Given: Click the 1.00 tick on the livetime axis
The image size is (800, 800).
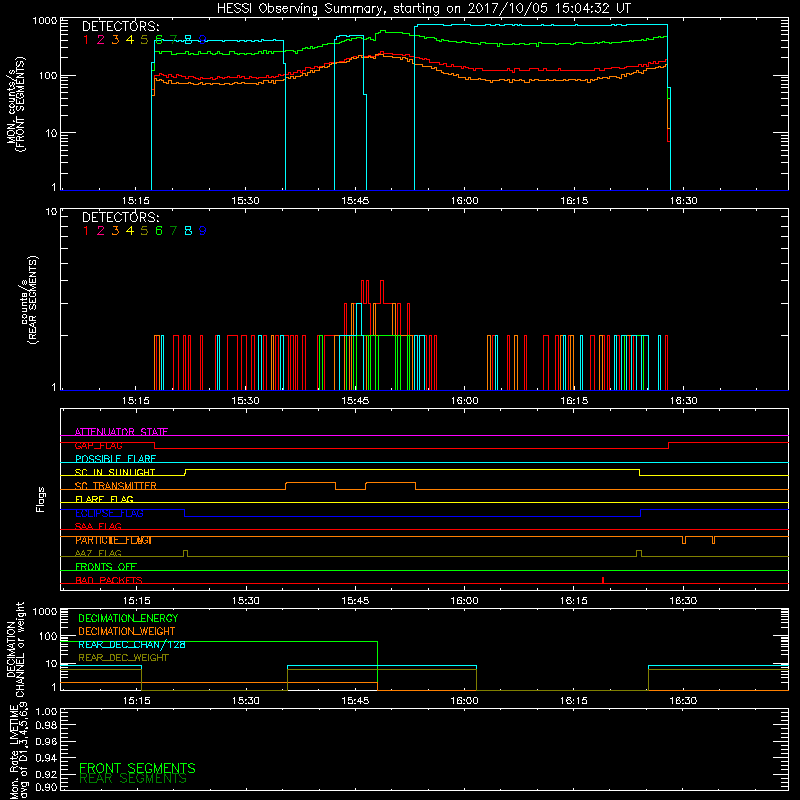Looking at the screenshot, I should coord(46,712).
